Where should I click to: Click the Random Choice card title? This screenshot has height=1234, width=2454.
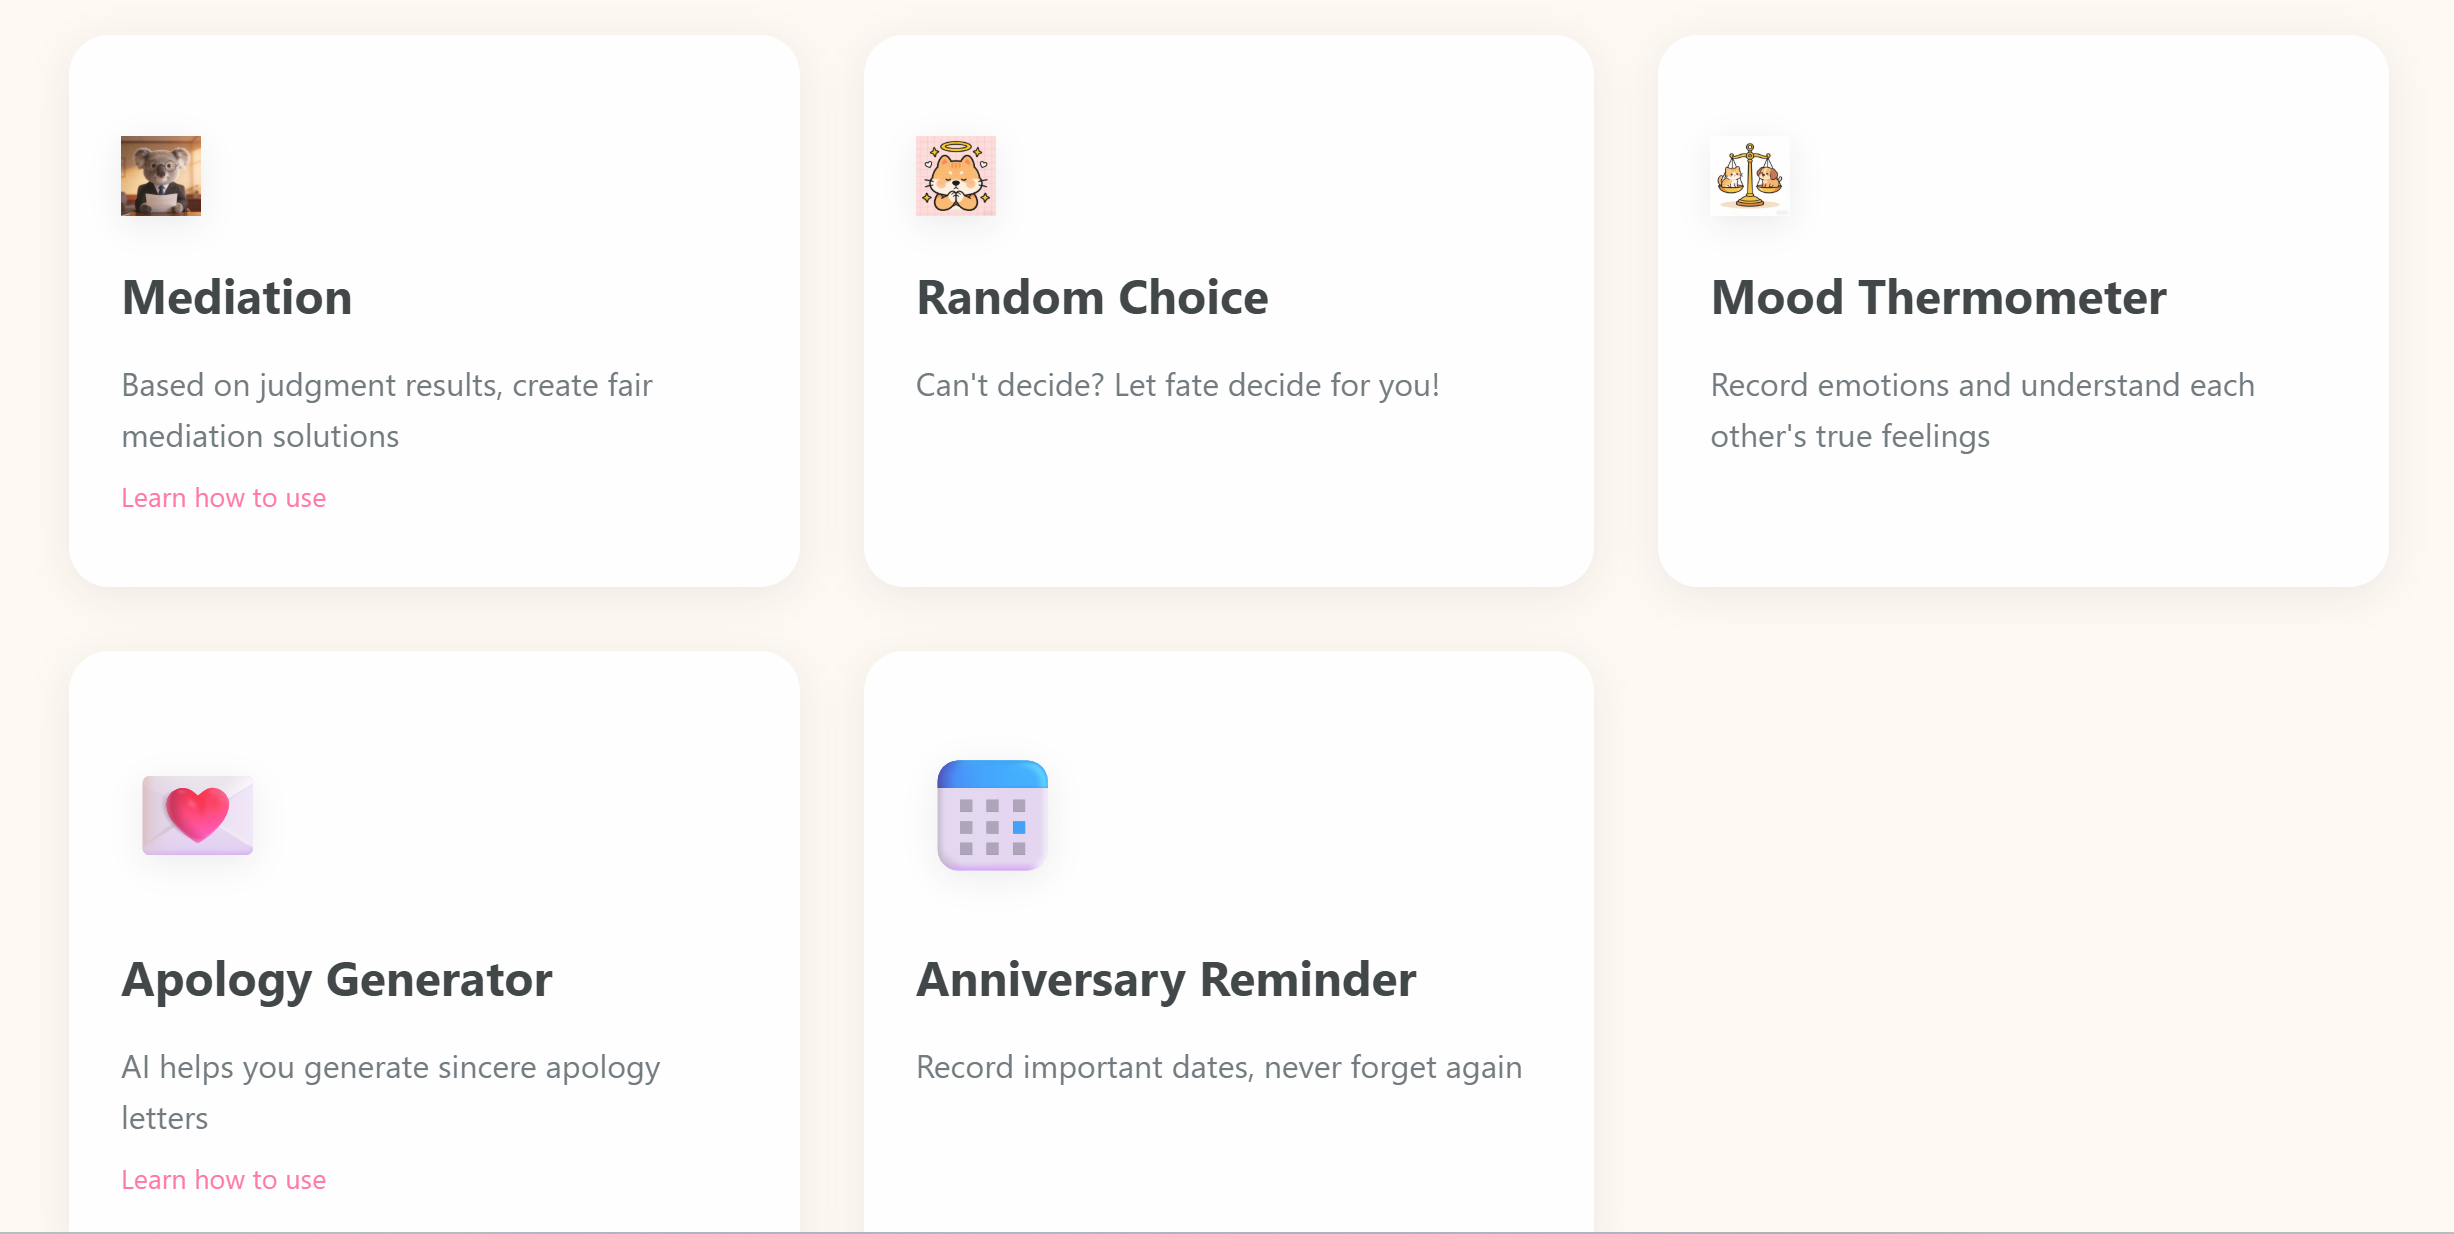1091,297
